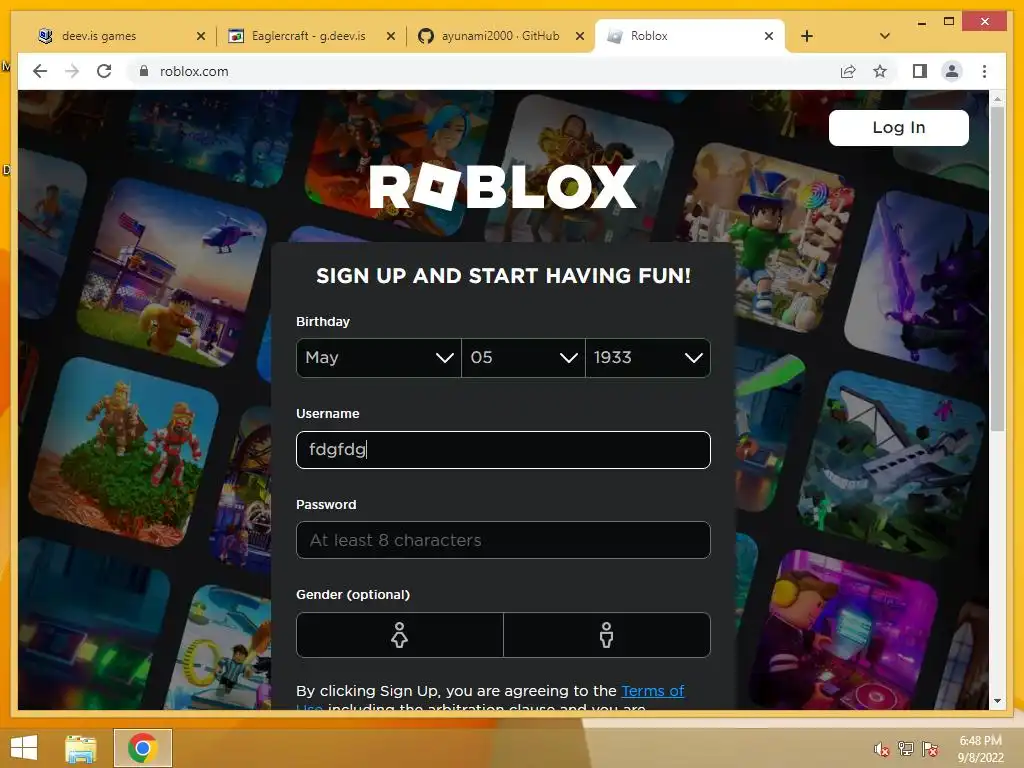
Task: View site info via the lock icon
Action: [x=144, y=71]
